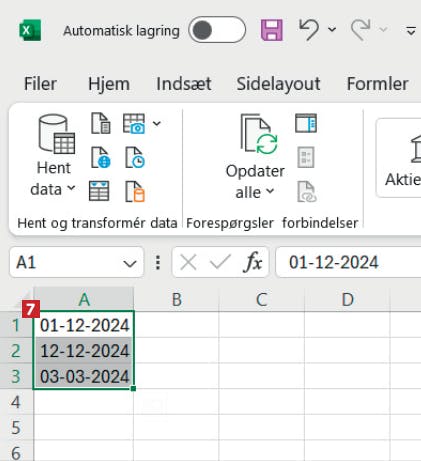Click the purple Save icon
Screen dimensions: 421x461
tap(272, 30)
